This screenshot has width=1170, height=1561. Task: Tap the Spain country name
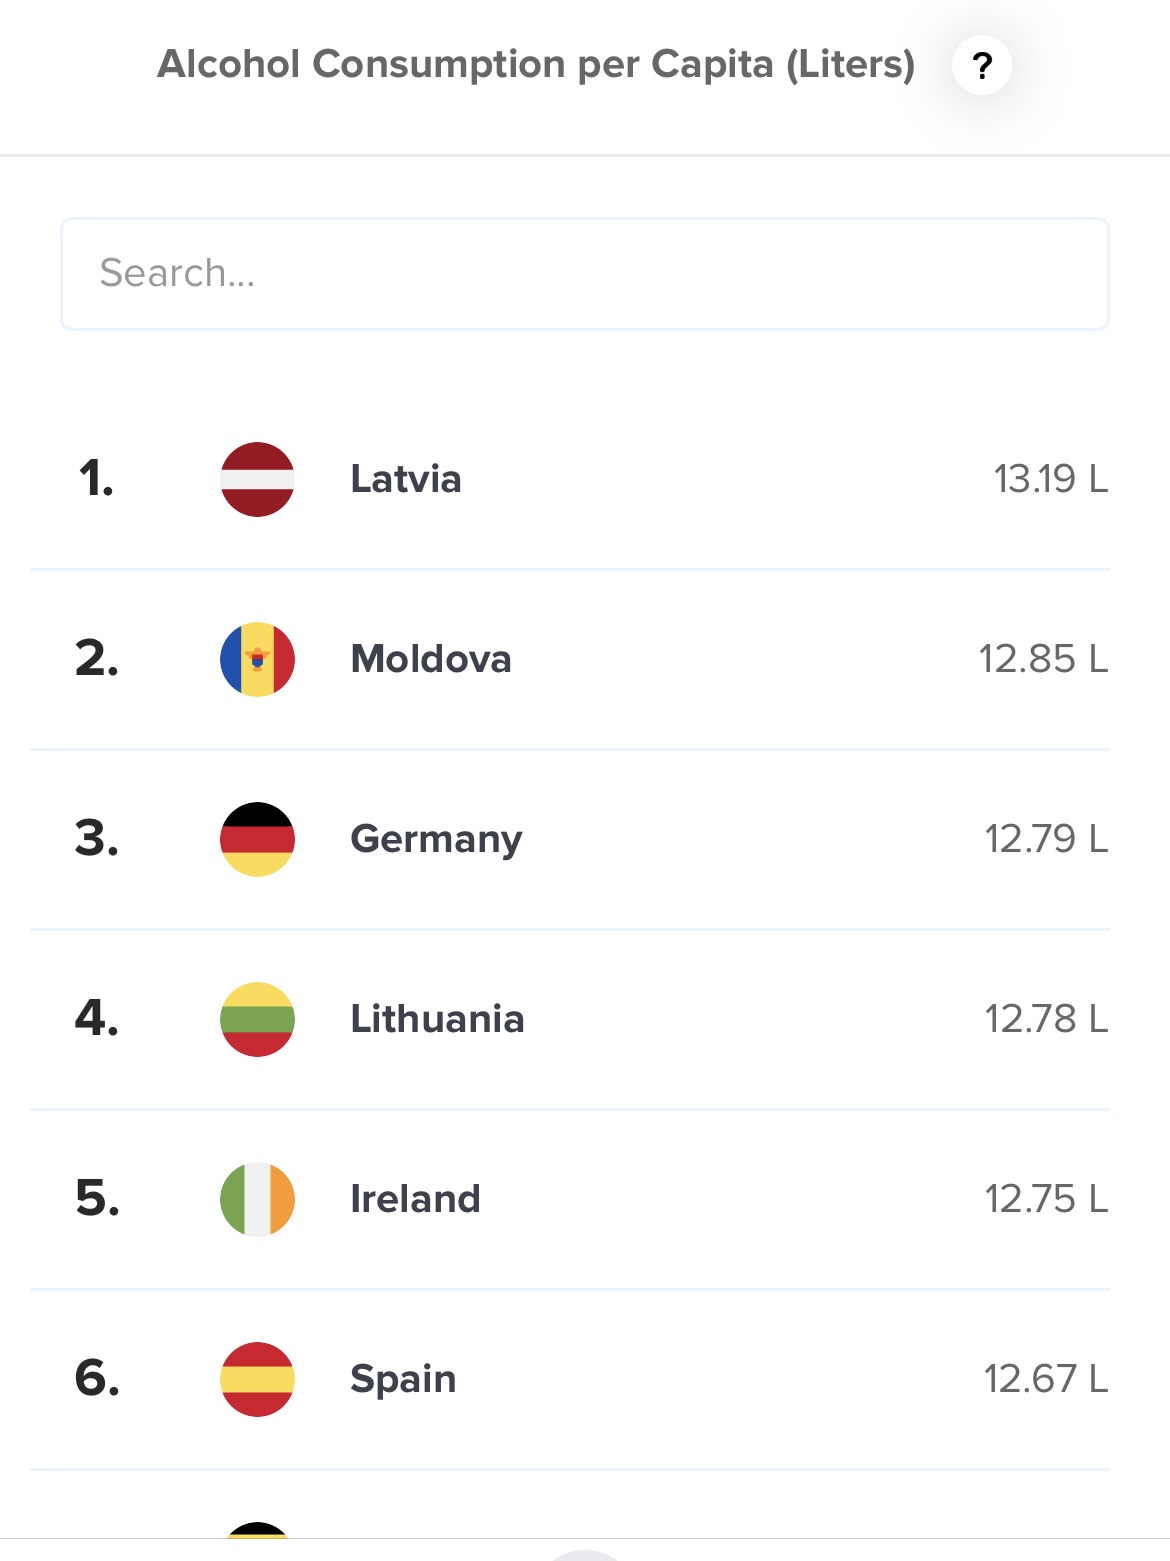point(403,1379)
